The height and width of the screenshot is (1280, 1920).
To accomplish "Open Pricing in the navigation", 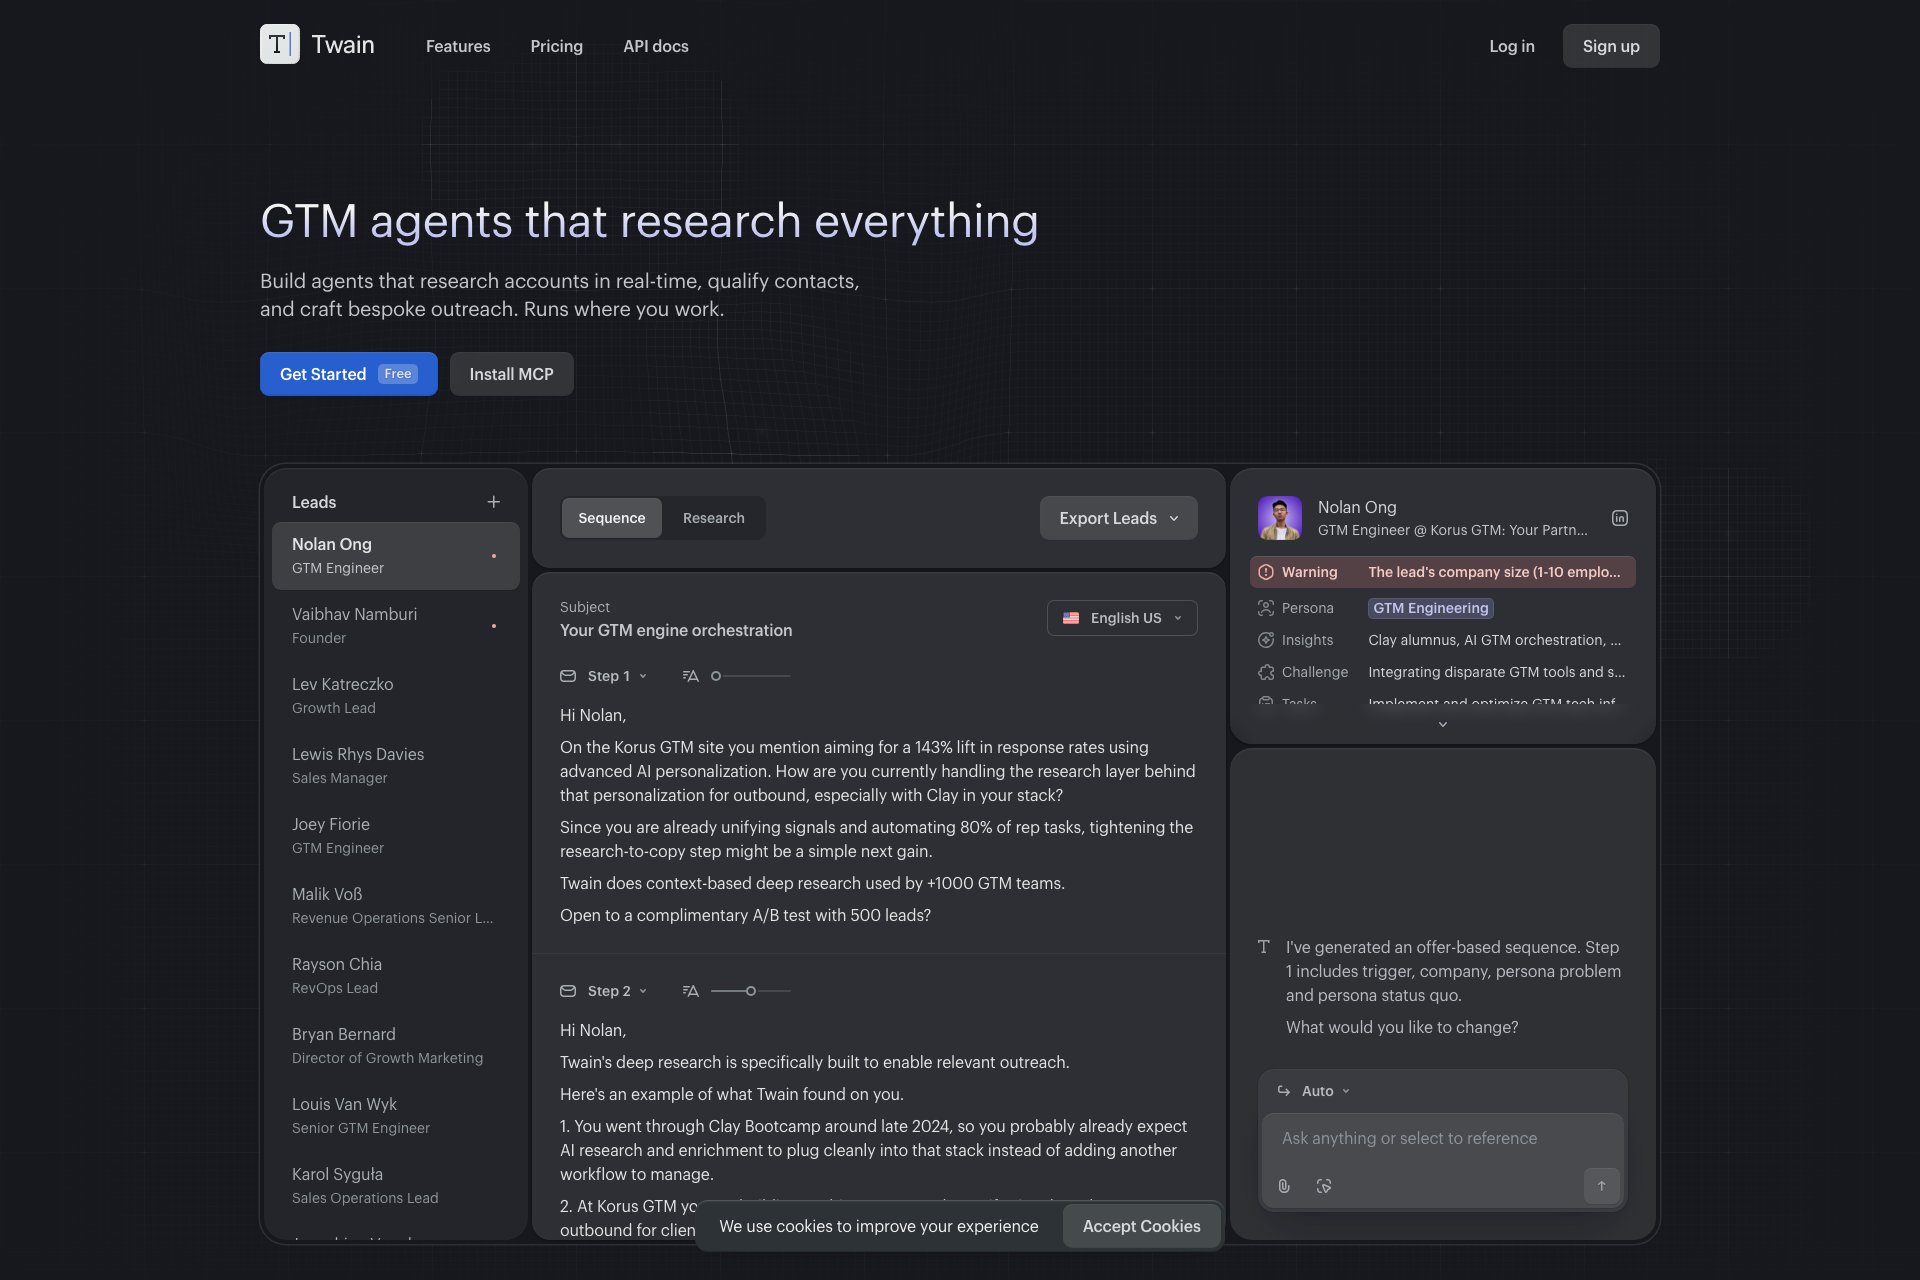I will [556, 46].
